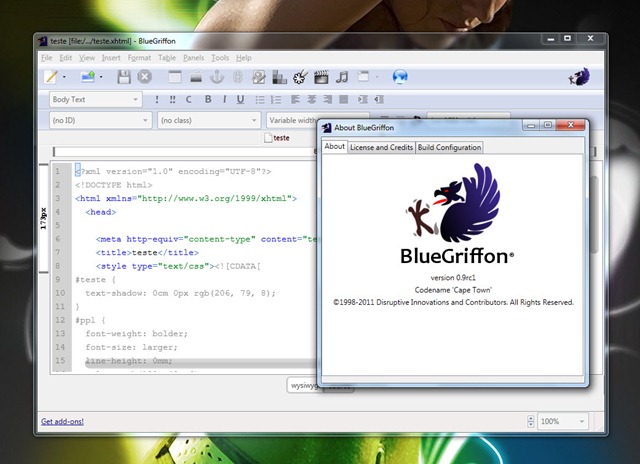
Task: Open the View menu
Action: [87, 58]
